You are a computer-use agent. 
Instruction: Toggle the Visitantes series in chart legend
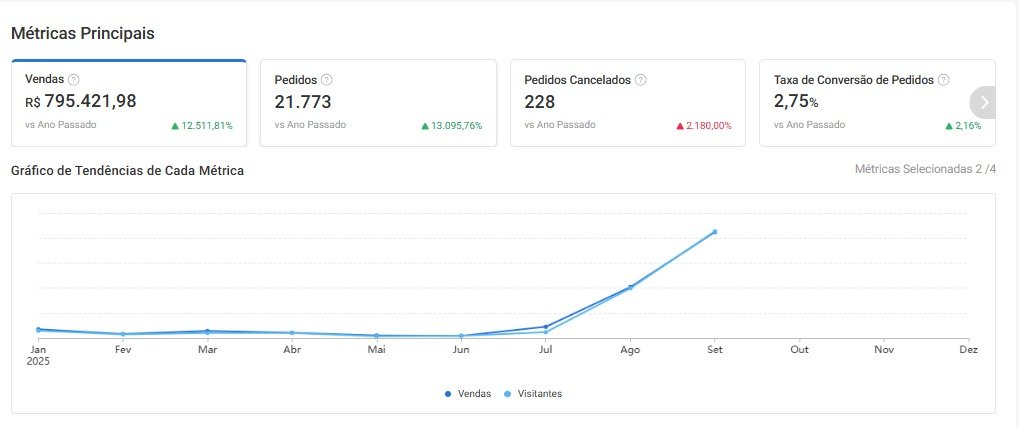(x=533, y=394)
